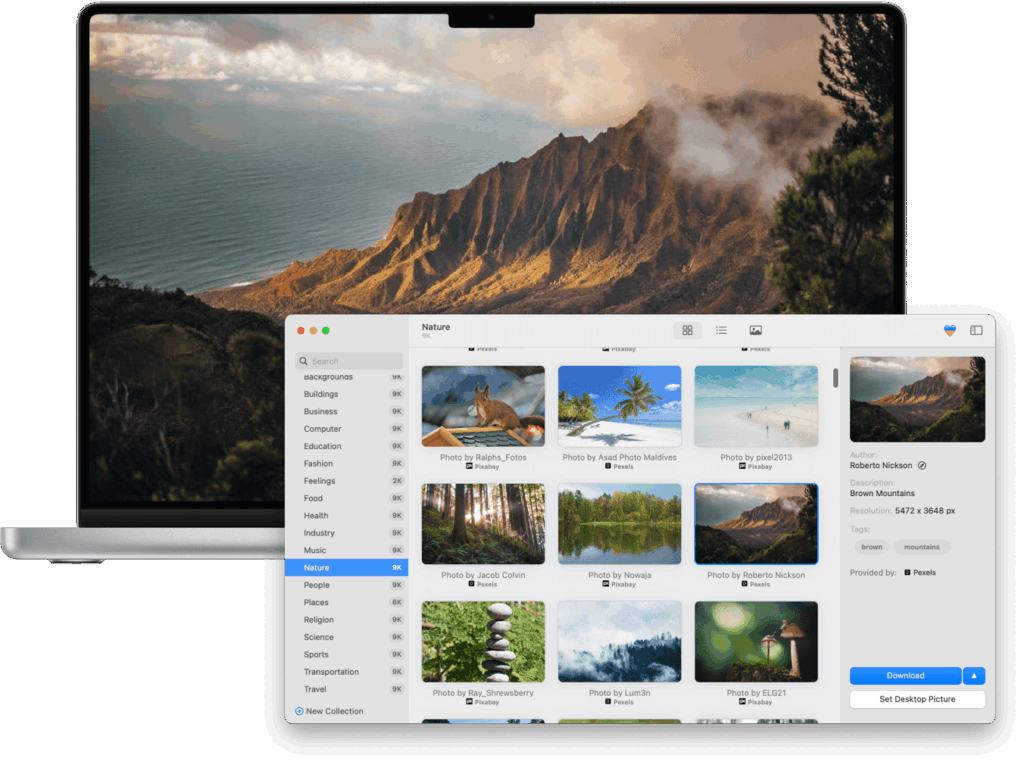Click Set Desktop Picture button

(x=917, y=699)
